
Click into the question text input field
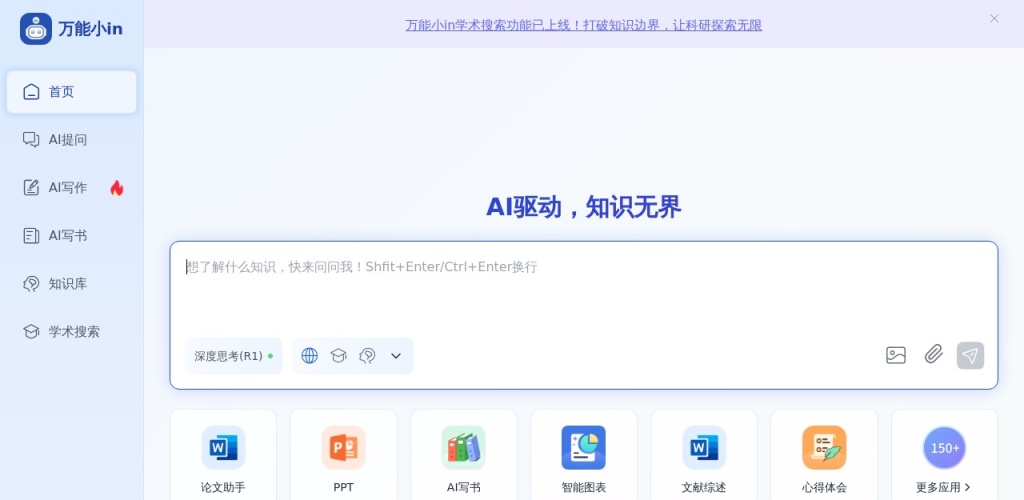coord(583,290)
